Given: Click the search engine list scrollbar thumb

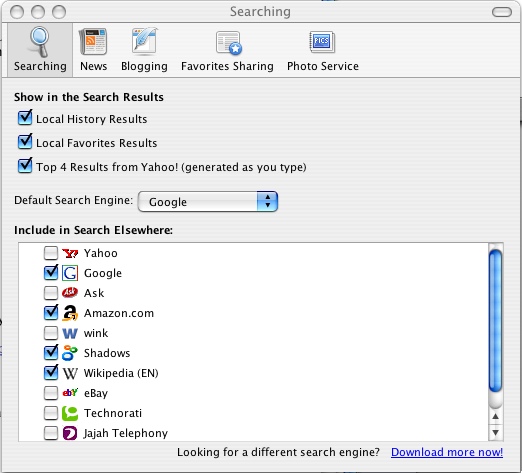Looking at the screenshot, I should (496, 321).
